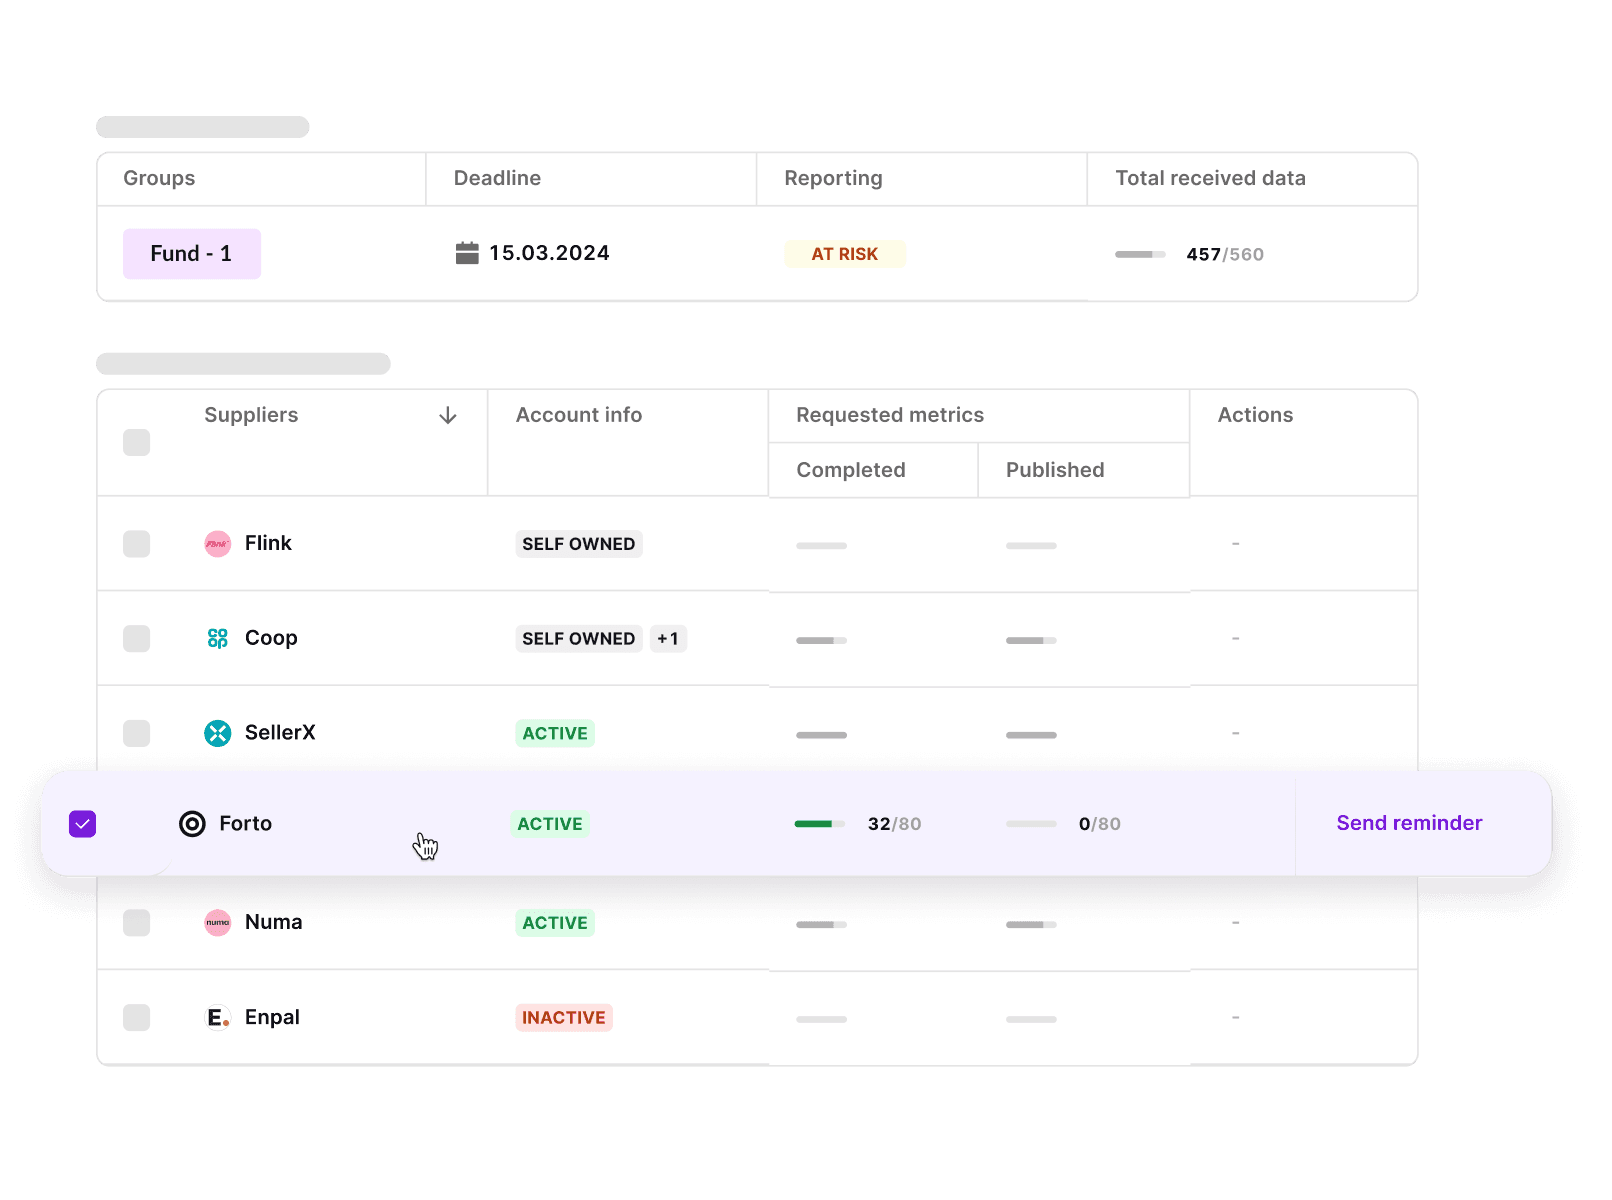Click the Flink supplier logo
The width and height of the screenshot is (1612, 1200).
click(x=218, y=544)
